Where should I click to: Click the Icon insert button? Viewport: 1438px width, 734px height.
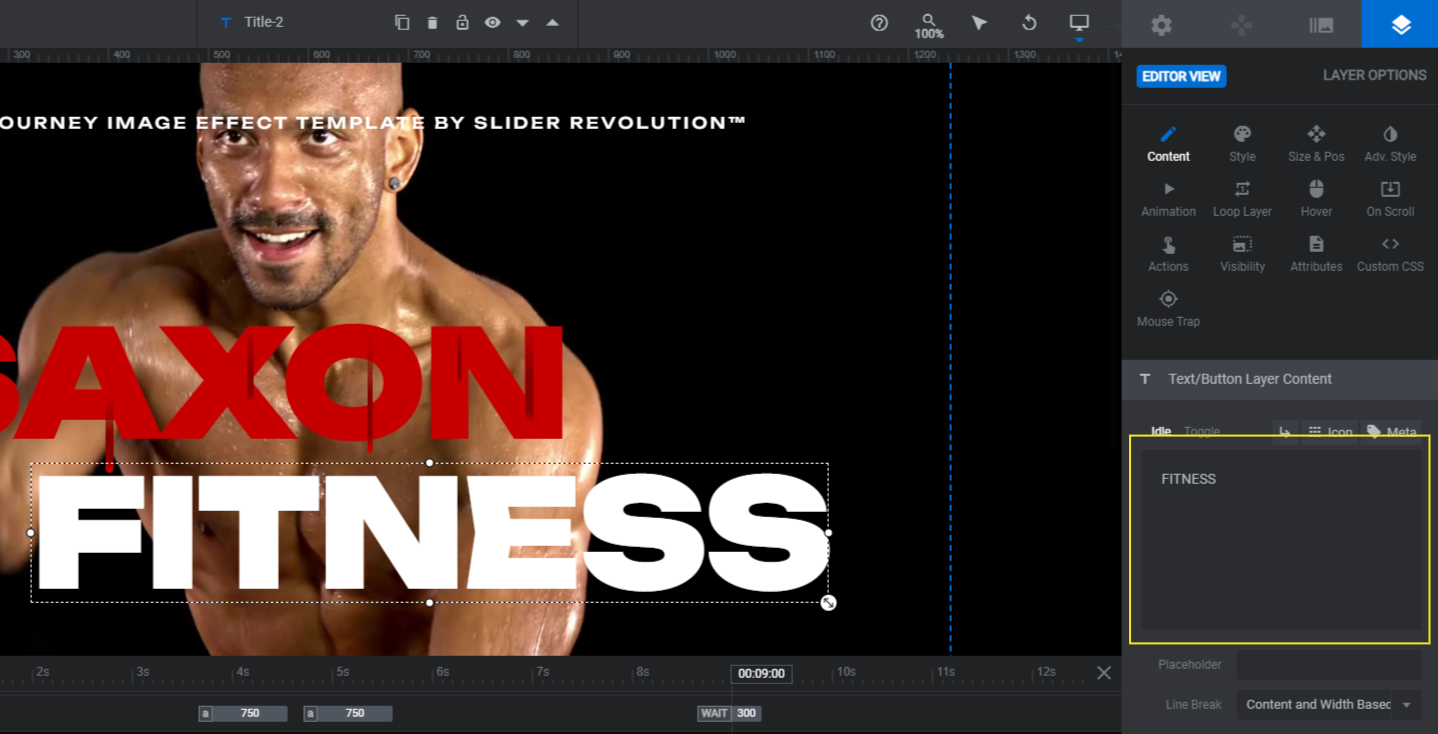coord(1330,432)
